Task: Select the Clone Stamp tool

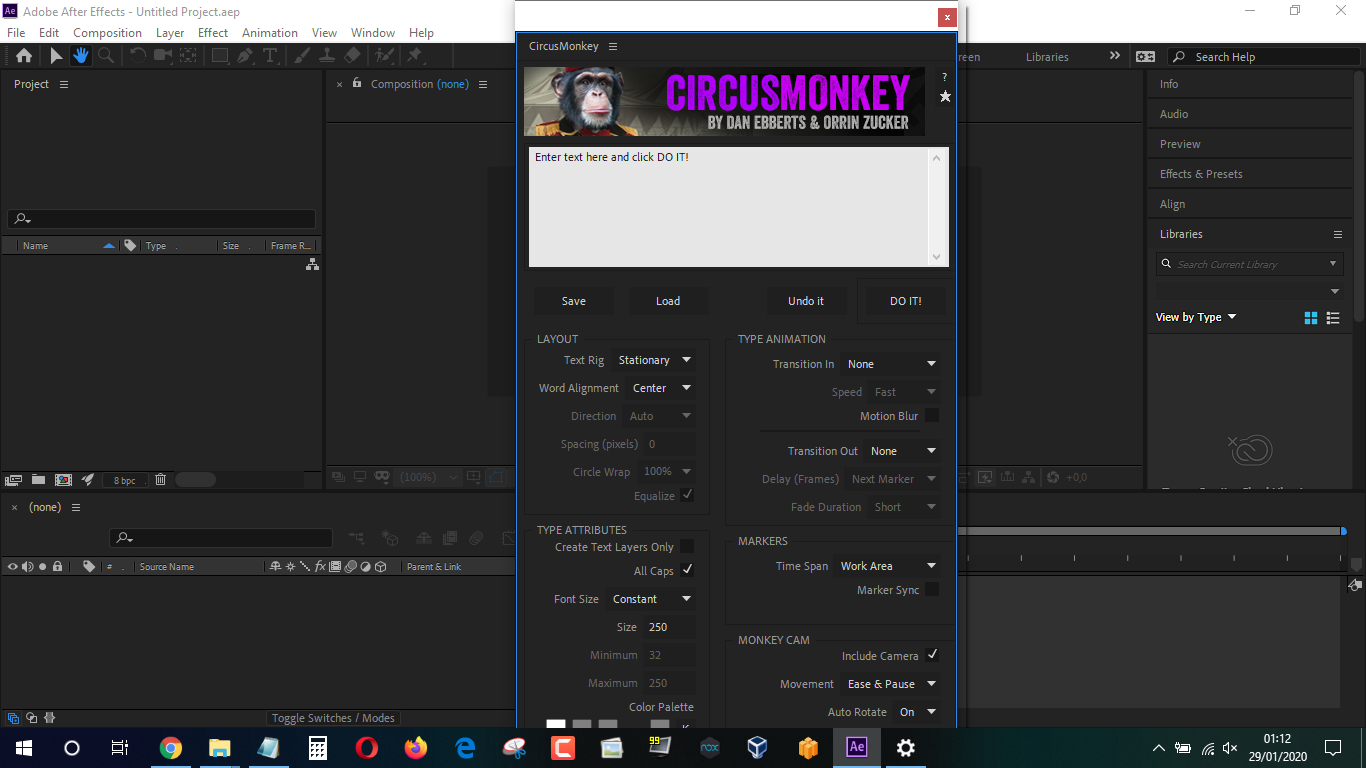Action: pos(328,56)
